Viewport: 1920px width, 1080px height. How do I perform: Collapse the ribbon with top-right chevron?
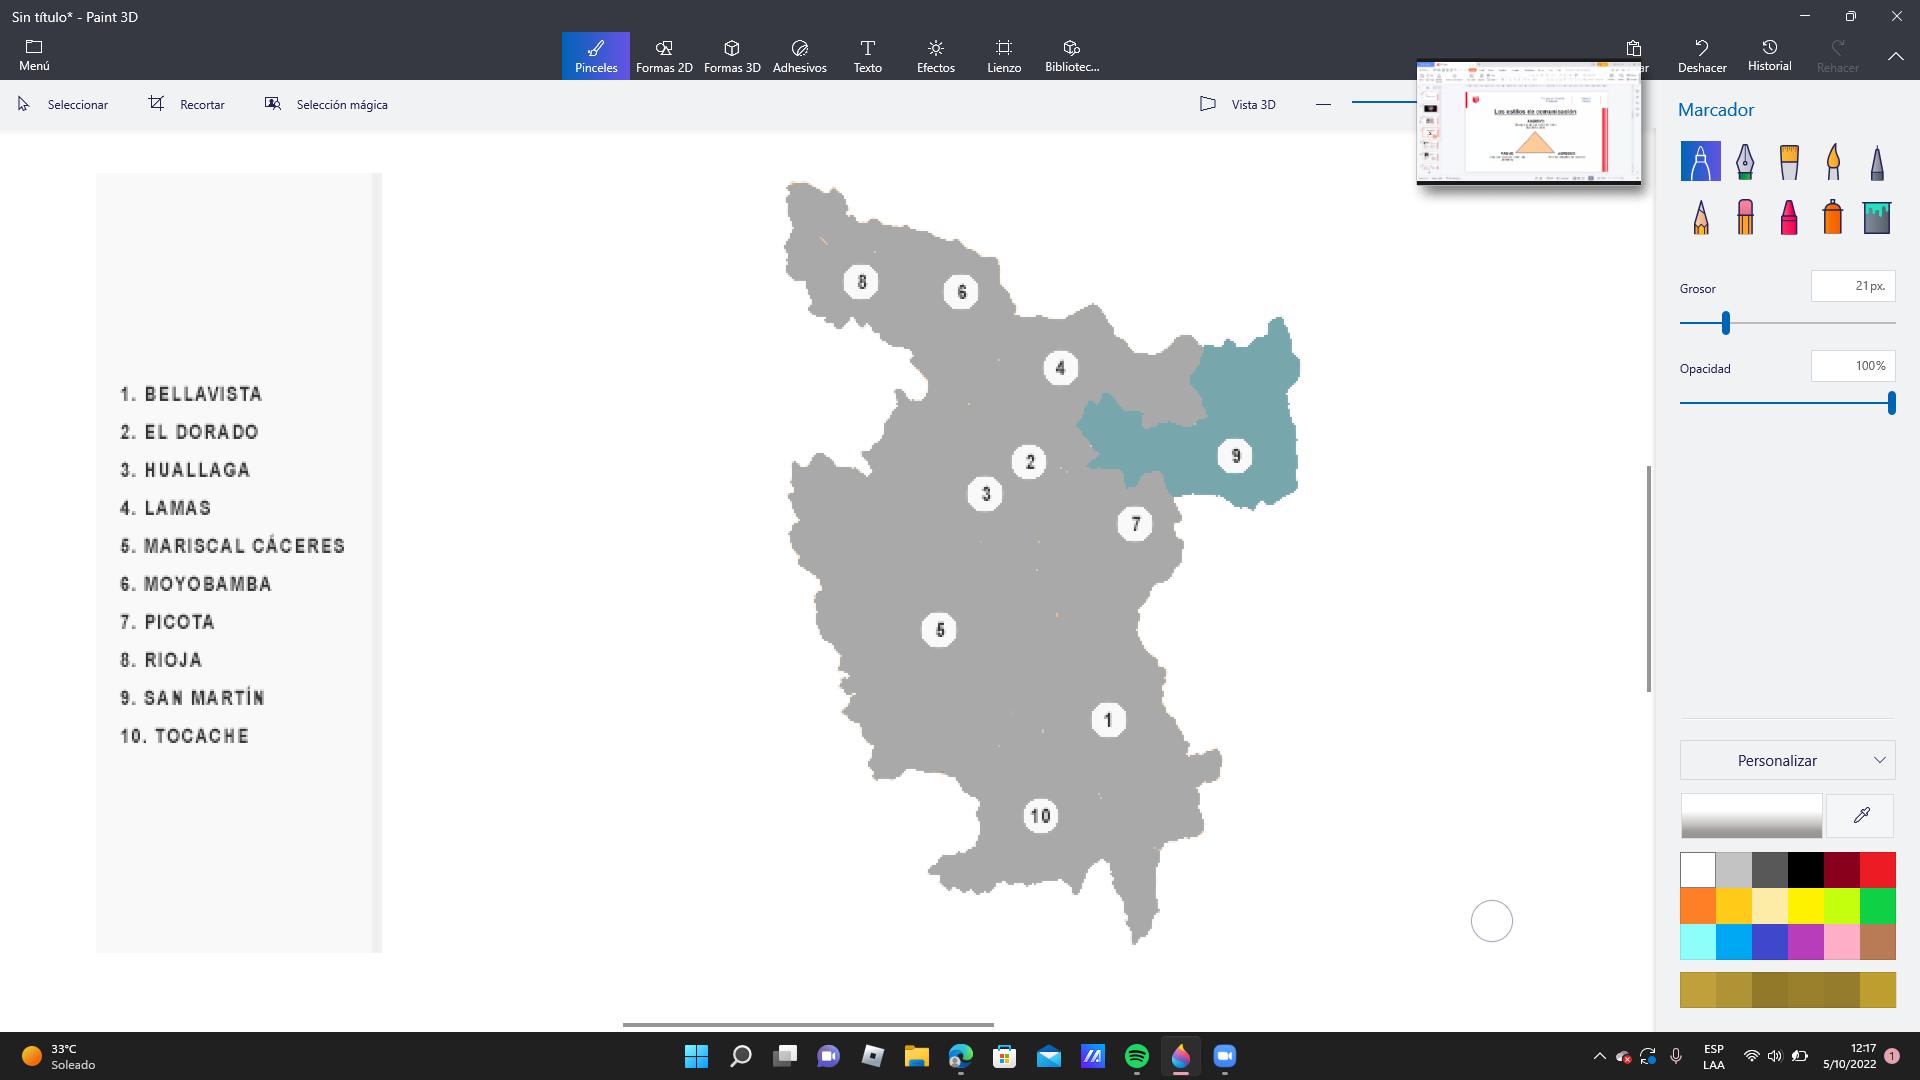coord(1895,57)
